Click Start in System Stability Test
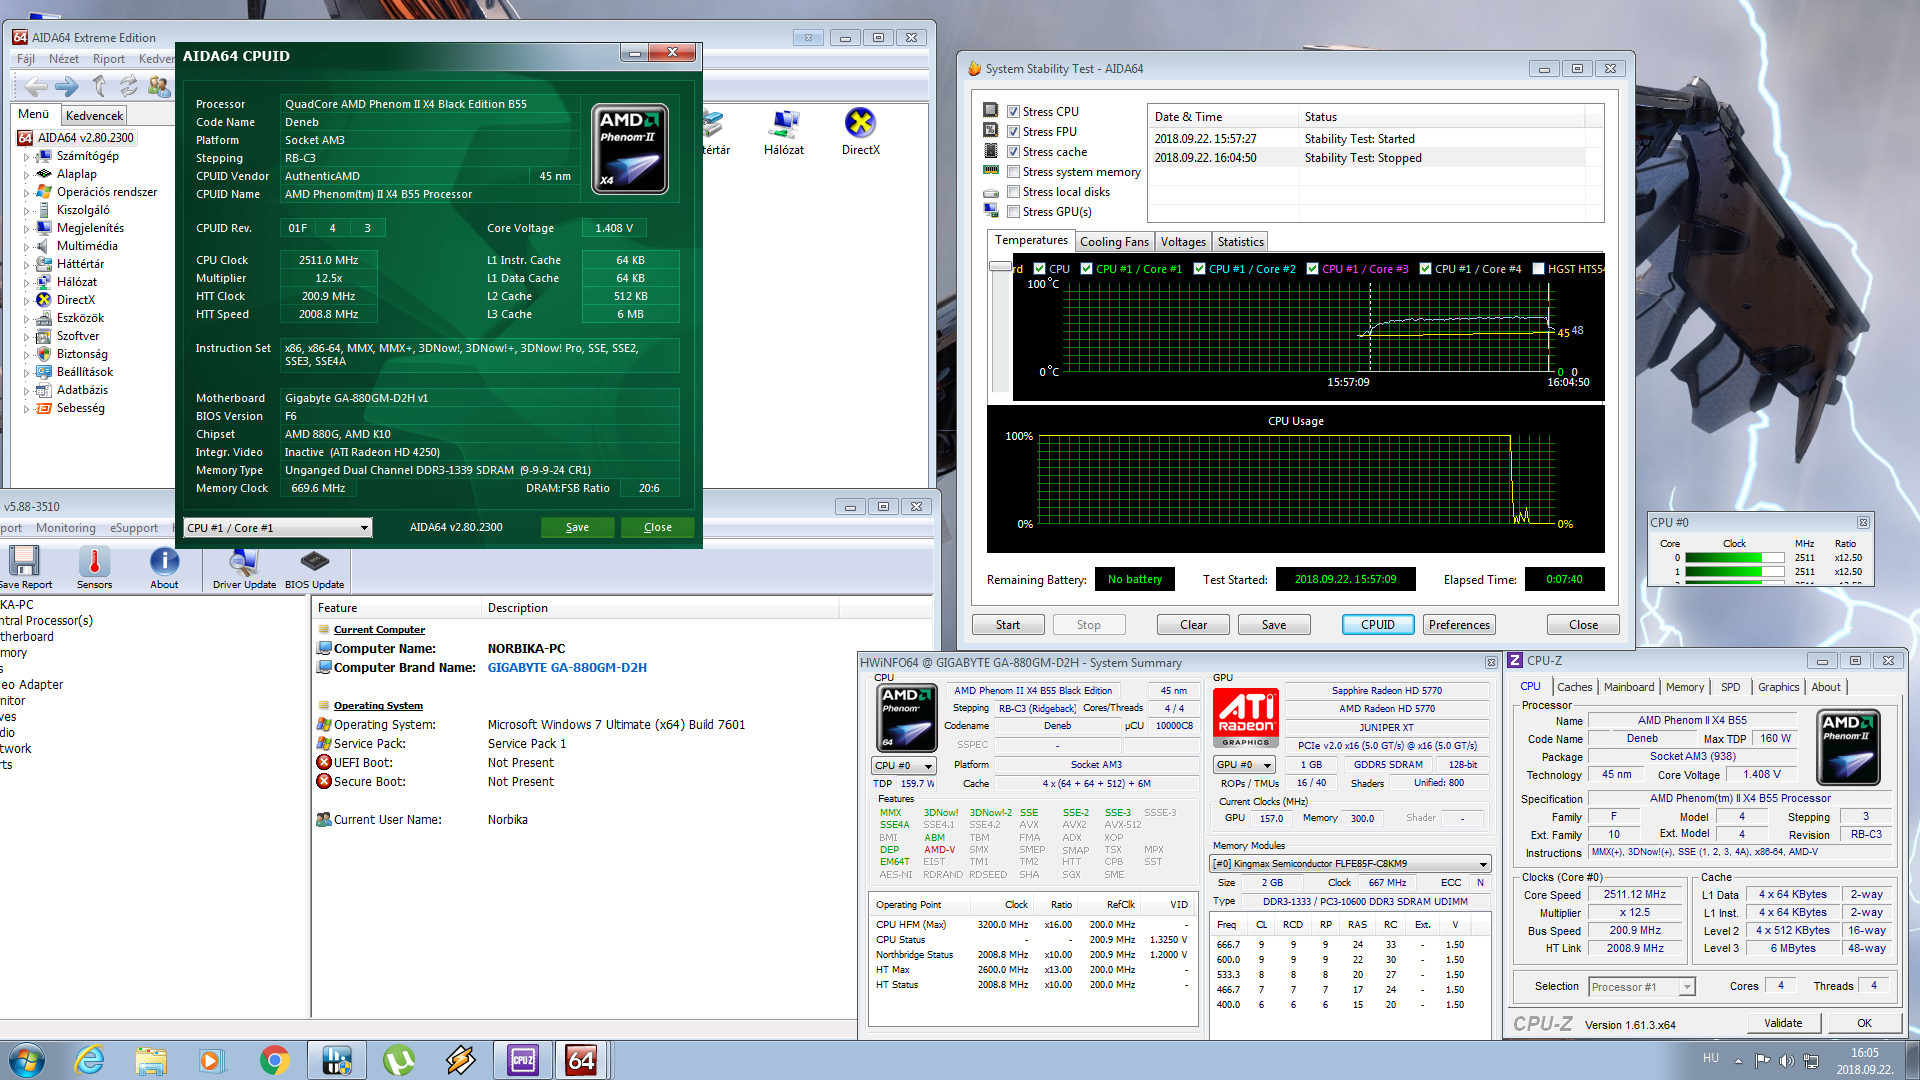Viewport: 1920px width, 1080px height. tap(1008, 625)
